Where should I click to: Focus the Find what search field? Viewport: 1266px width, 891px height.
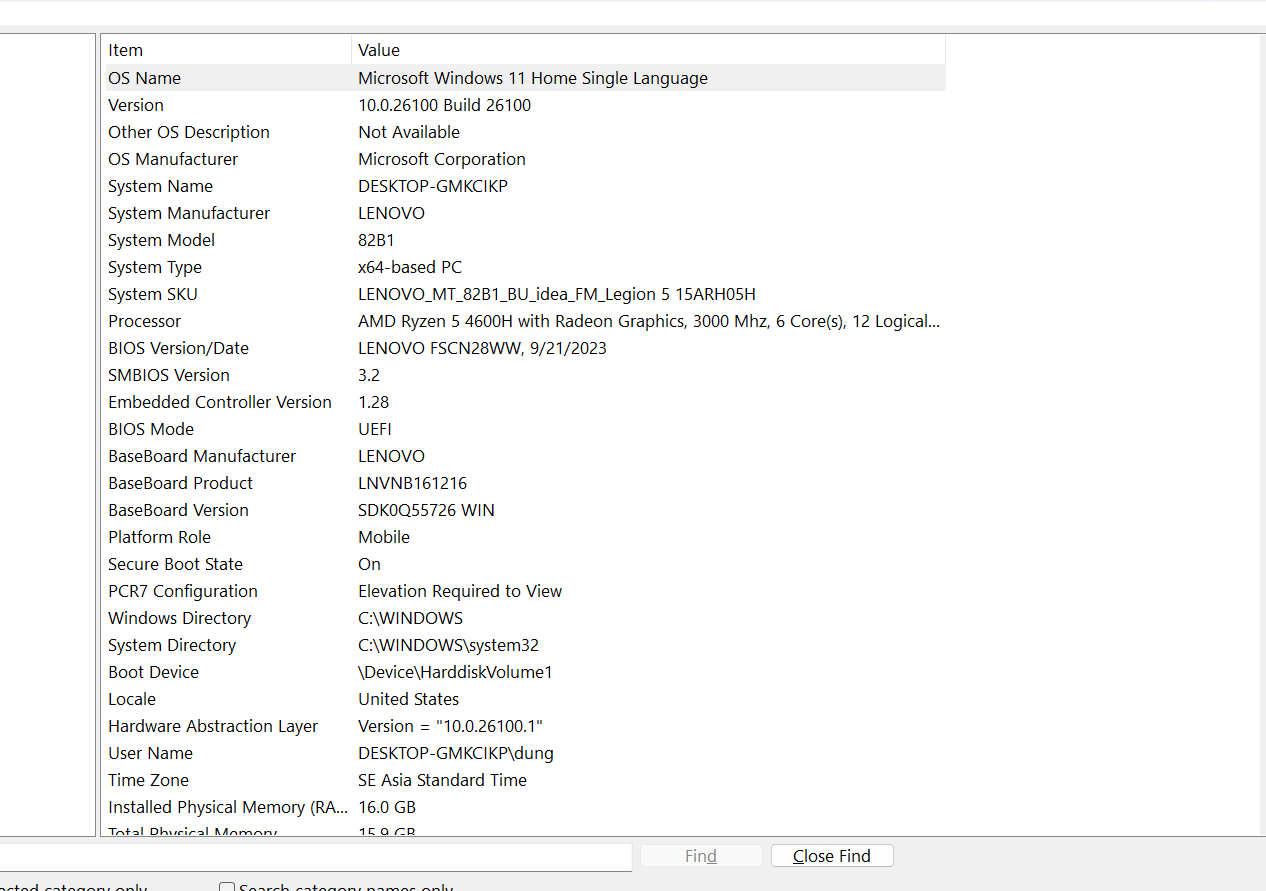coord(314,857)
